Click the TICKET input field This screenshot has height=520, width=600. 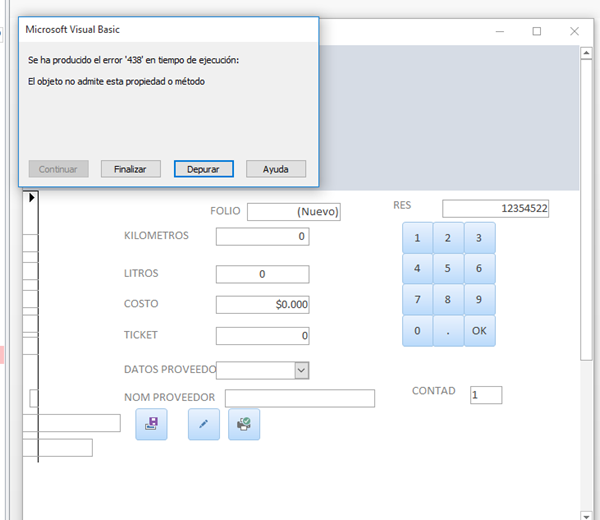pyautogui.click(x=262, y=336)
